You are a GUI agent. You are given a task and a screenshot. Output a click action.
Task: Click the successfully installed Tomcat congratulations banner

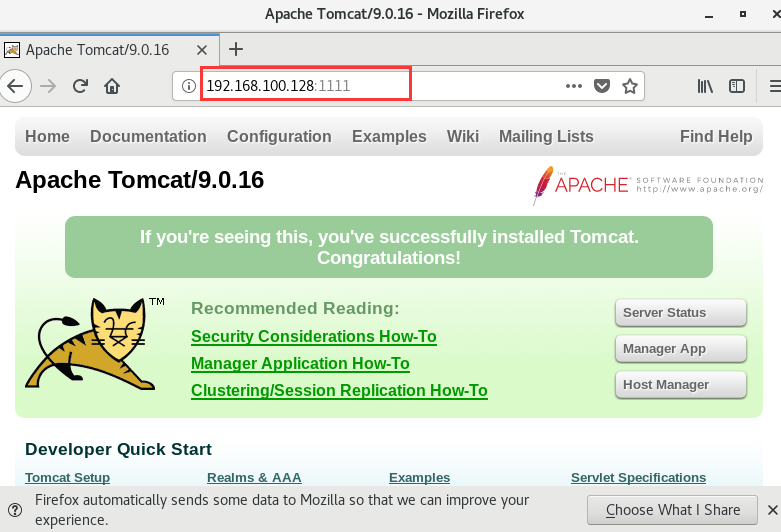pos(389,247)
